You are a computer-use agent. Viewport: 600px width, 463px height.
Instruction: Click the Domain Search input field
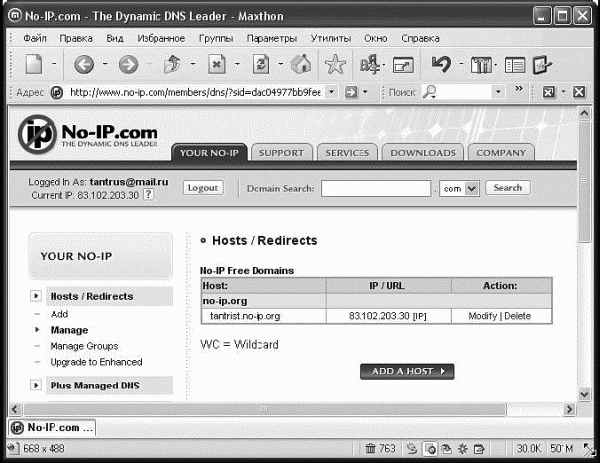tap(376, 189)
